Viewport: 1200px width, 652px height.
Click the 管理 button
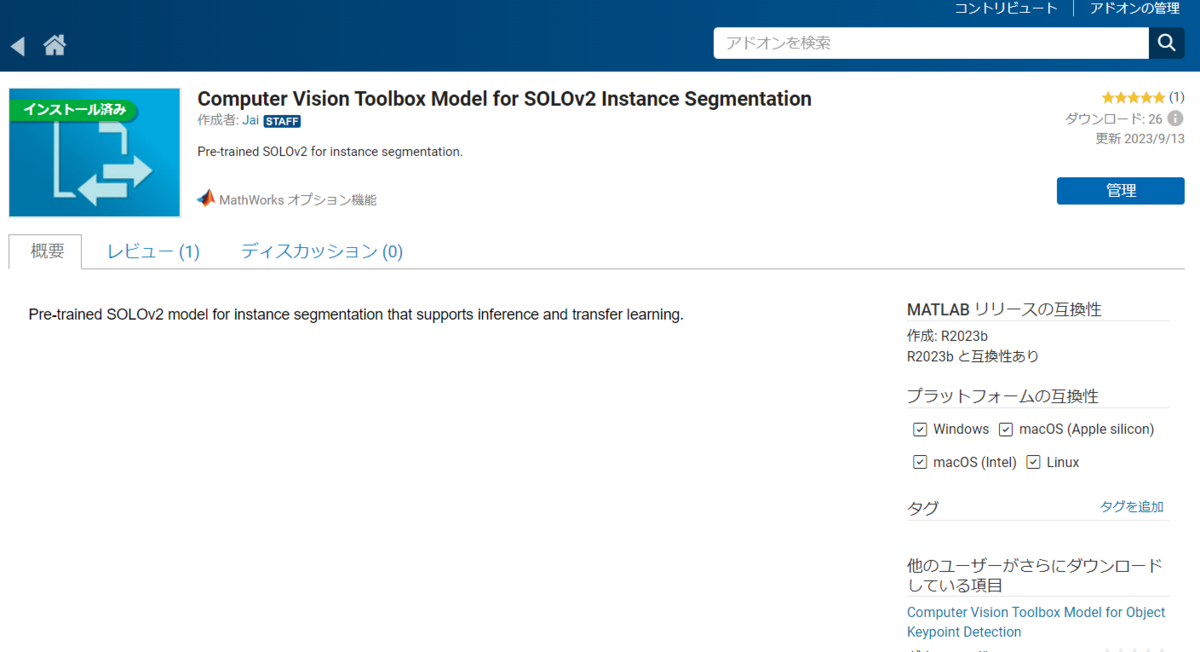(x=1121, y=191)
